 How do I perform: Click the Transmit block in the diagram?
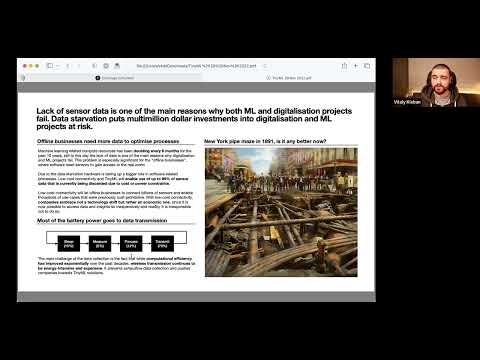[x=162, y=244]
